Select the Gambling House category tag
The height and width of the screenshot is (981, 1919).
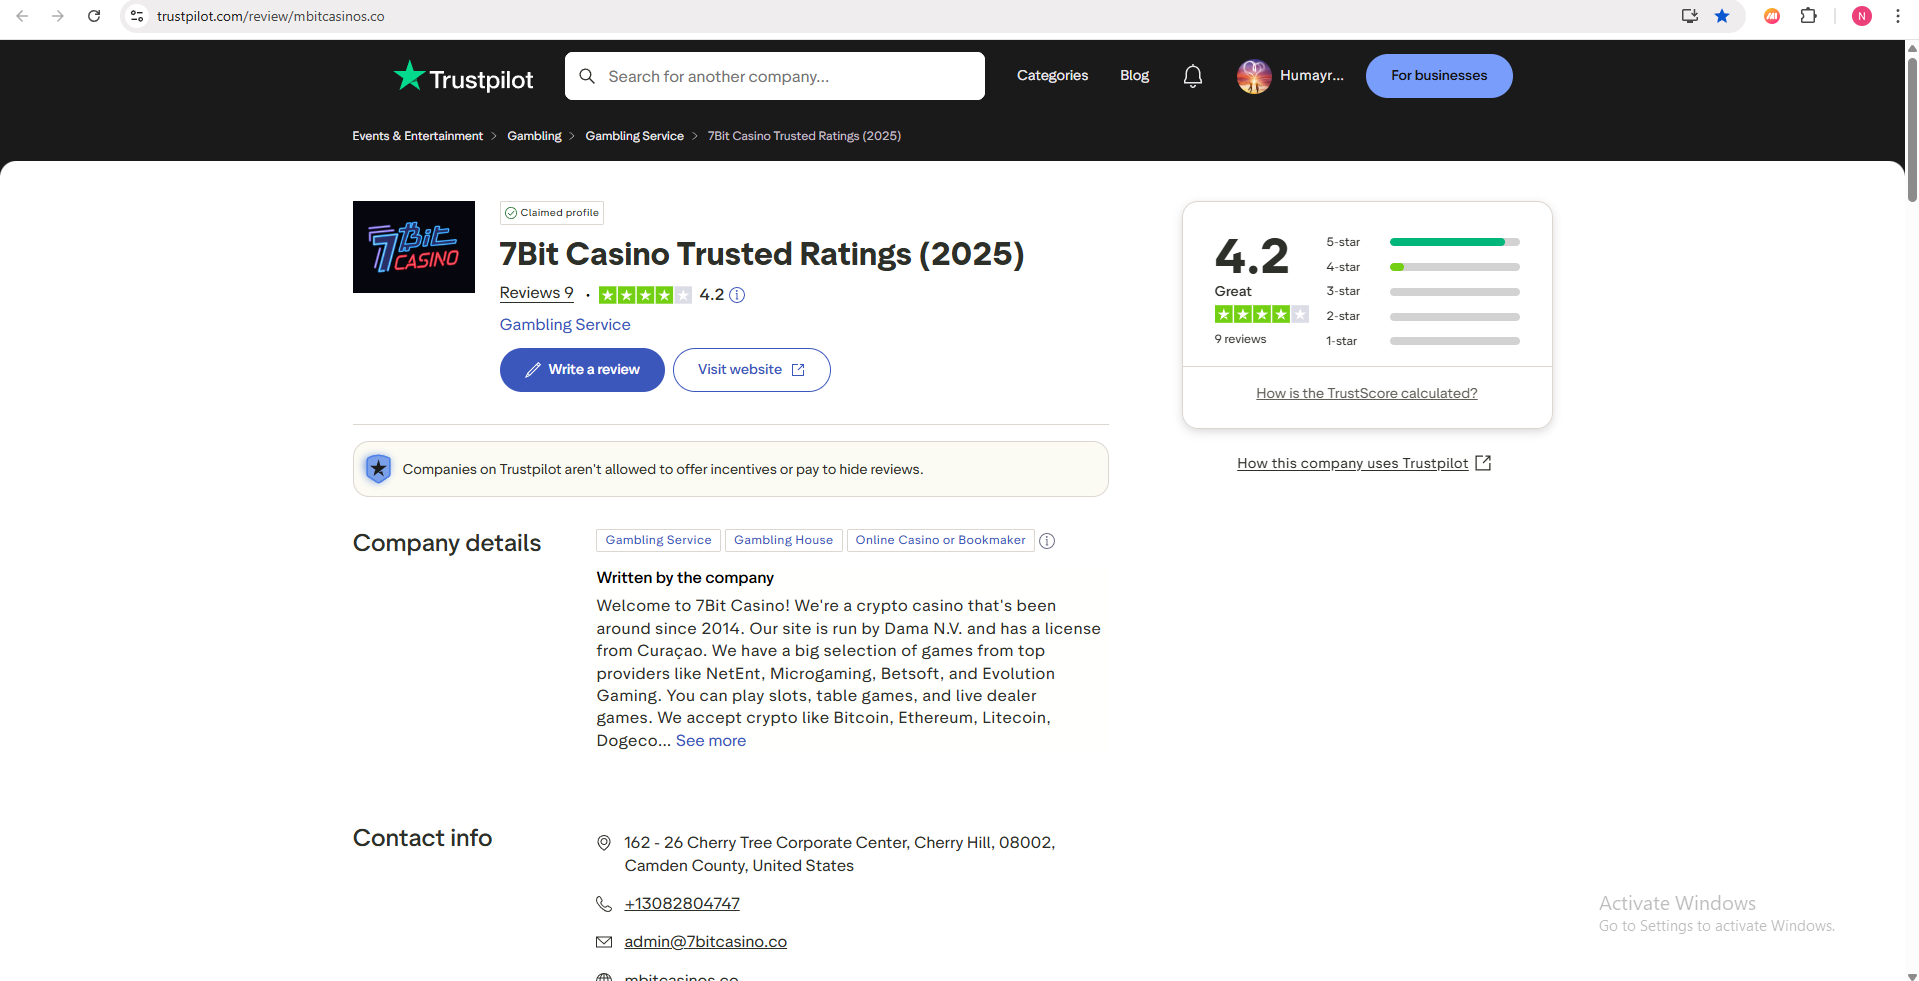[783, 540]
